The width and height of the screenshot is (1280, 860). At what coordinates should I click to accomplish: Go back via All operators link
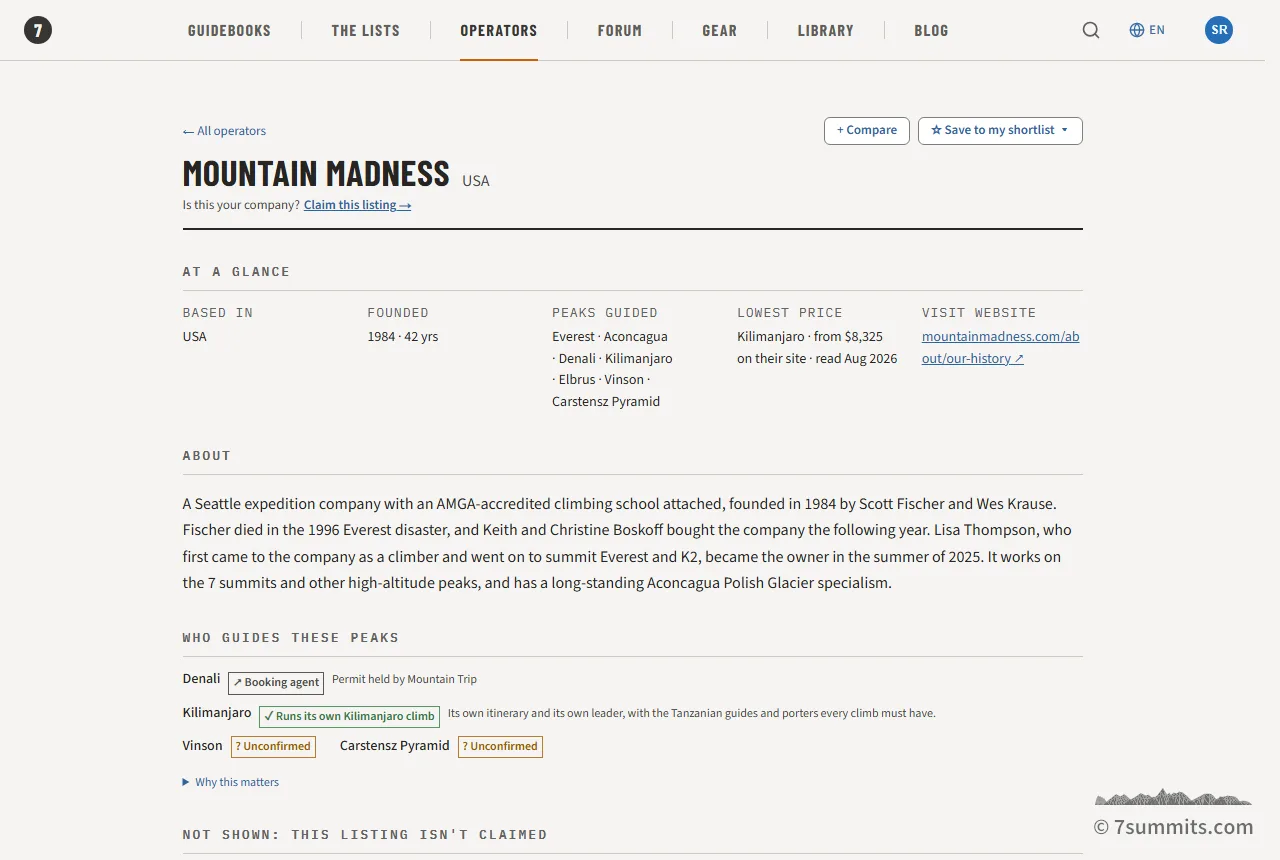[x=224, y=131]
